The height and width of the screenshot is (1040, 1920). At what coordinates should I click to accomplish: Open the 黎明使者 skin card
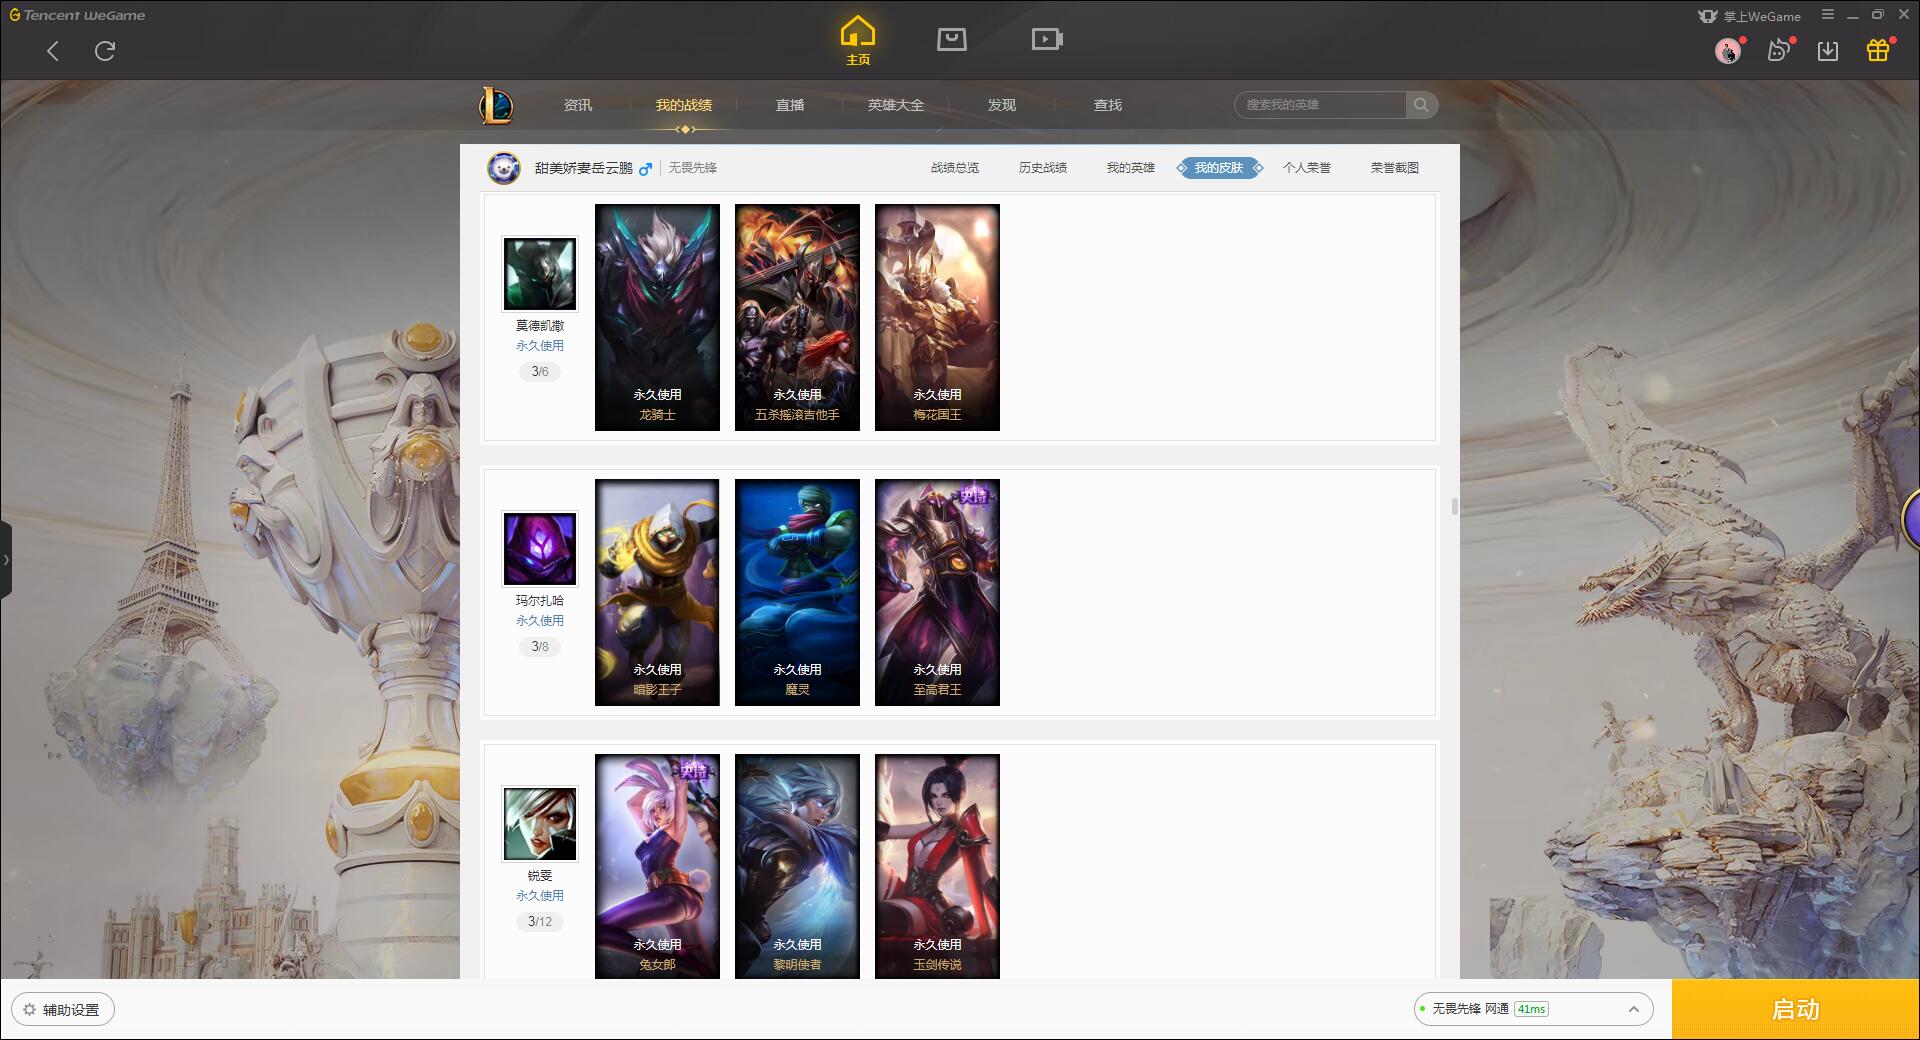[x=797, y=866]
